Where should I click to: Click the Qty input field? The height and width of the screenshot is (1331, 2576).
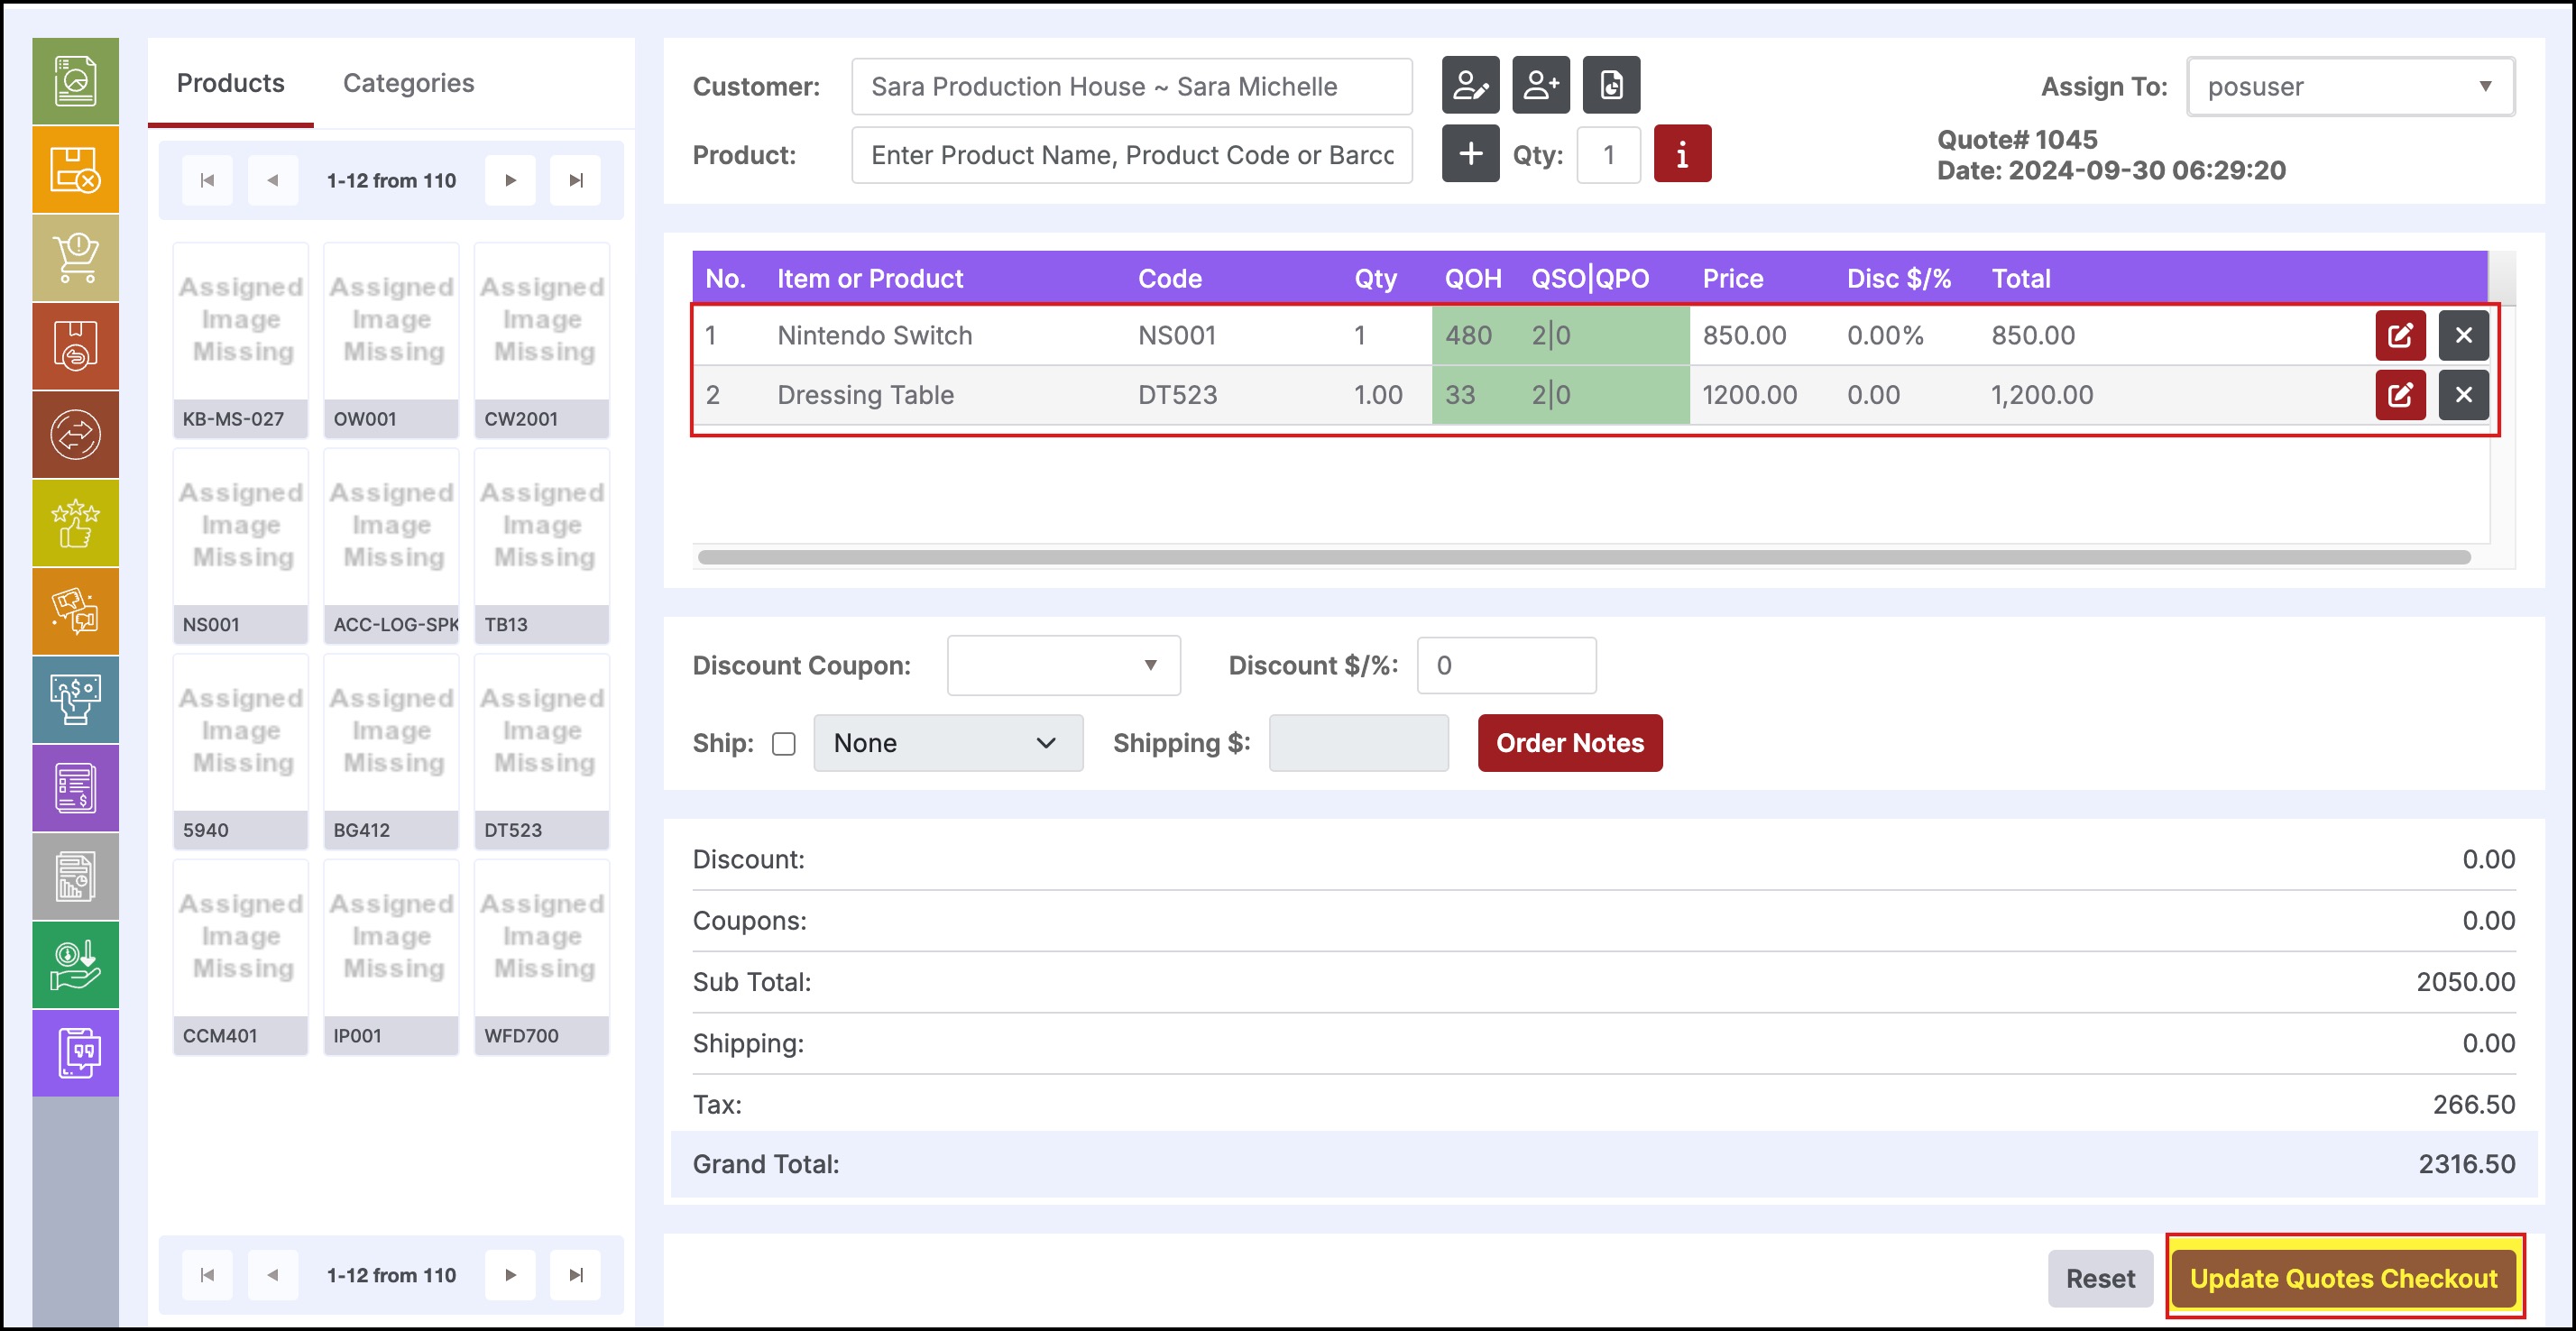click(1608, 155)
